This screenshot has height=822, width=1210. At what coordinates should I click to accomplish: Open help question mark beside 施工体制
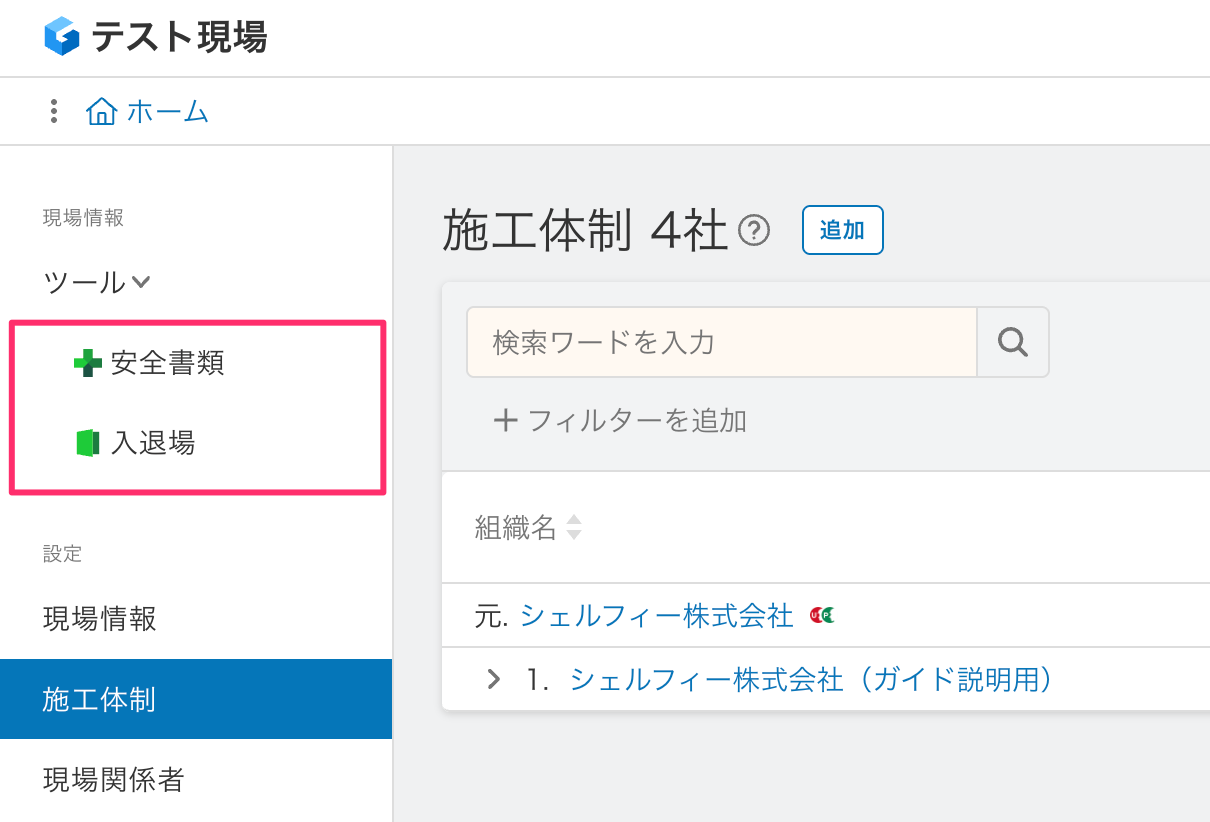pyautogui.click(x=753, y=232)
